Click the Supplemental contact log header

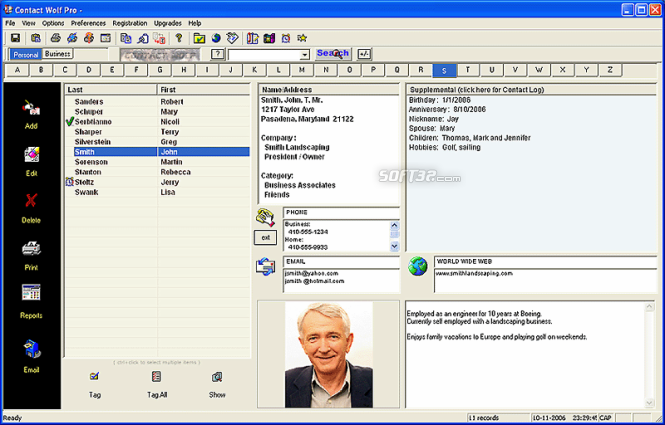(x=531, y=89)
